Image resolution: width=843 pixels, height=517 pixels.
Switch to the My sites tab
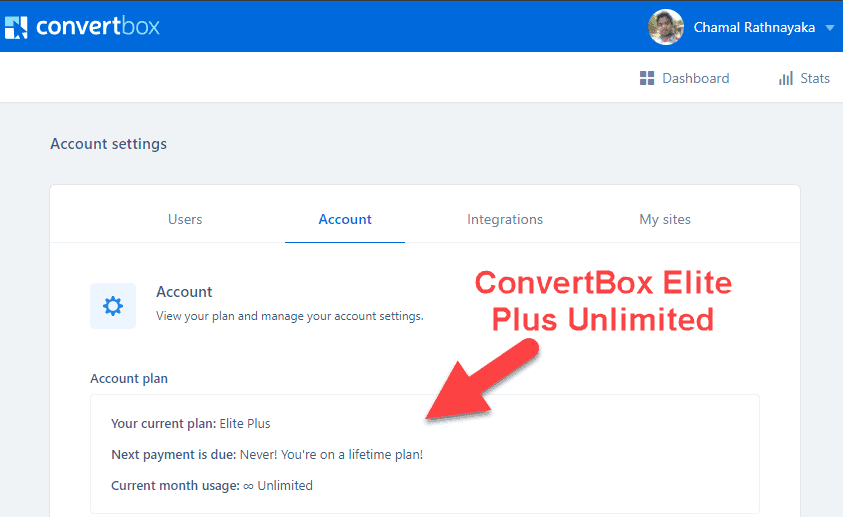click(665, 219)
